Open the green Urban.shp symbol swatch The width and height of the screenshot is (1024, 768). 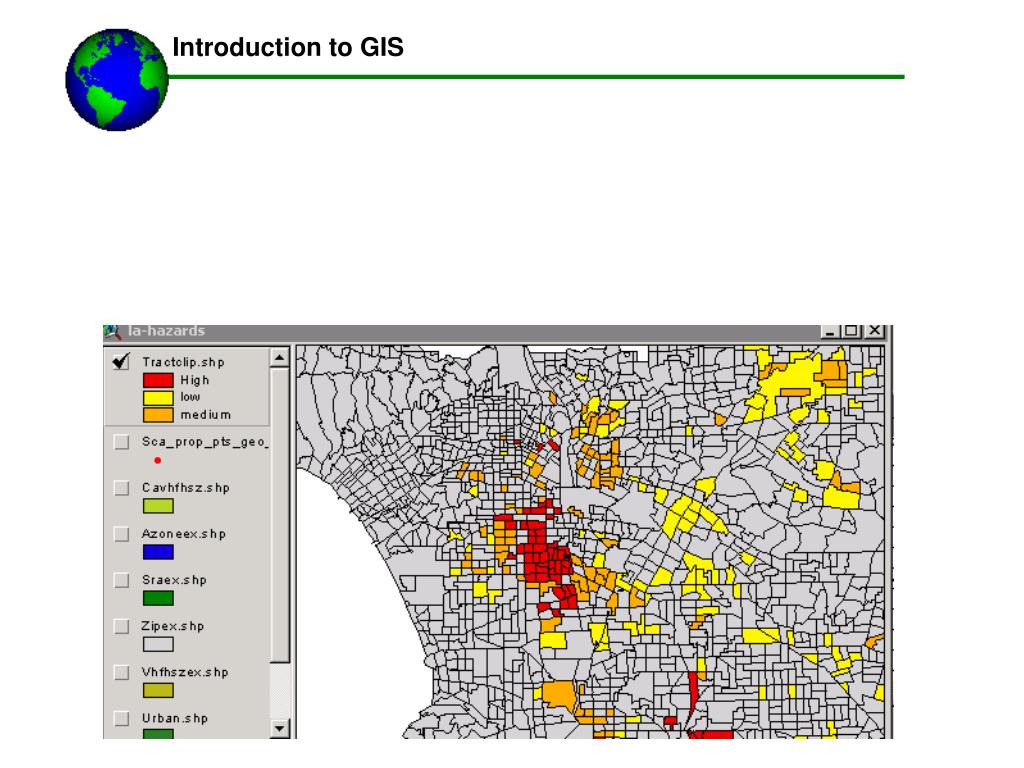[x=158, y=734]
